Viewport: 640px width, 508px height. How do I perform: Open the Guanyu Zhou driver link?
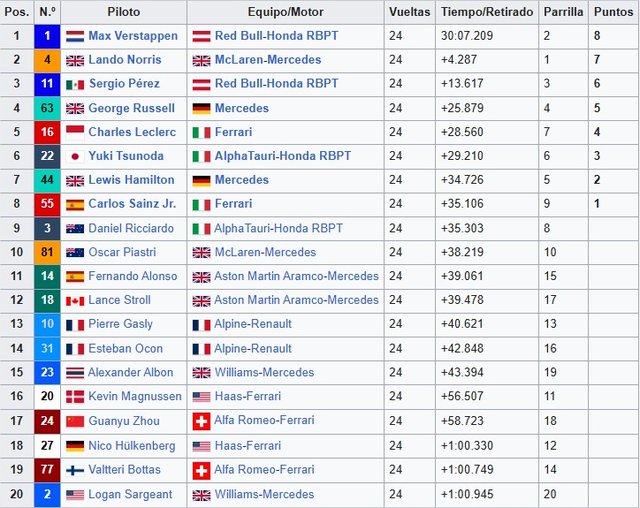click(124, 421)
